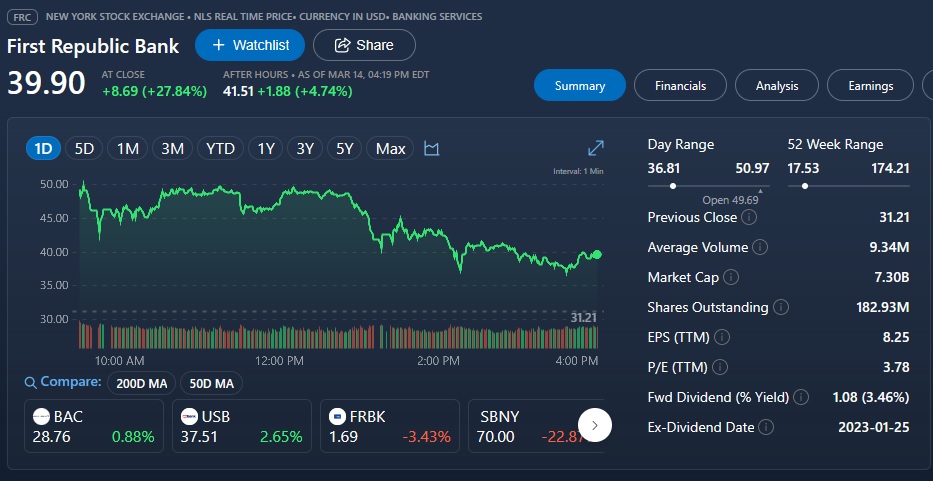Click the Day Range slider marker
Screen dimensions: 933x481
point(673,185)
